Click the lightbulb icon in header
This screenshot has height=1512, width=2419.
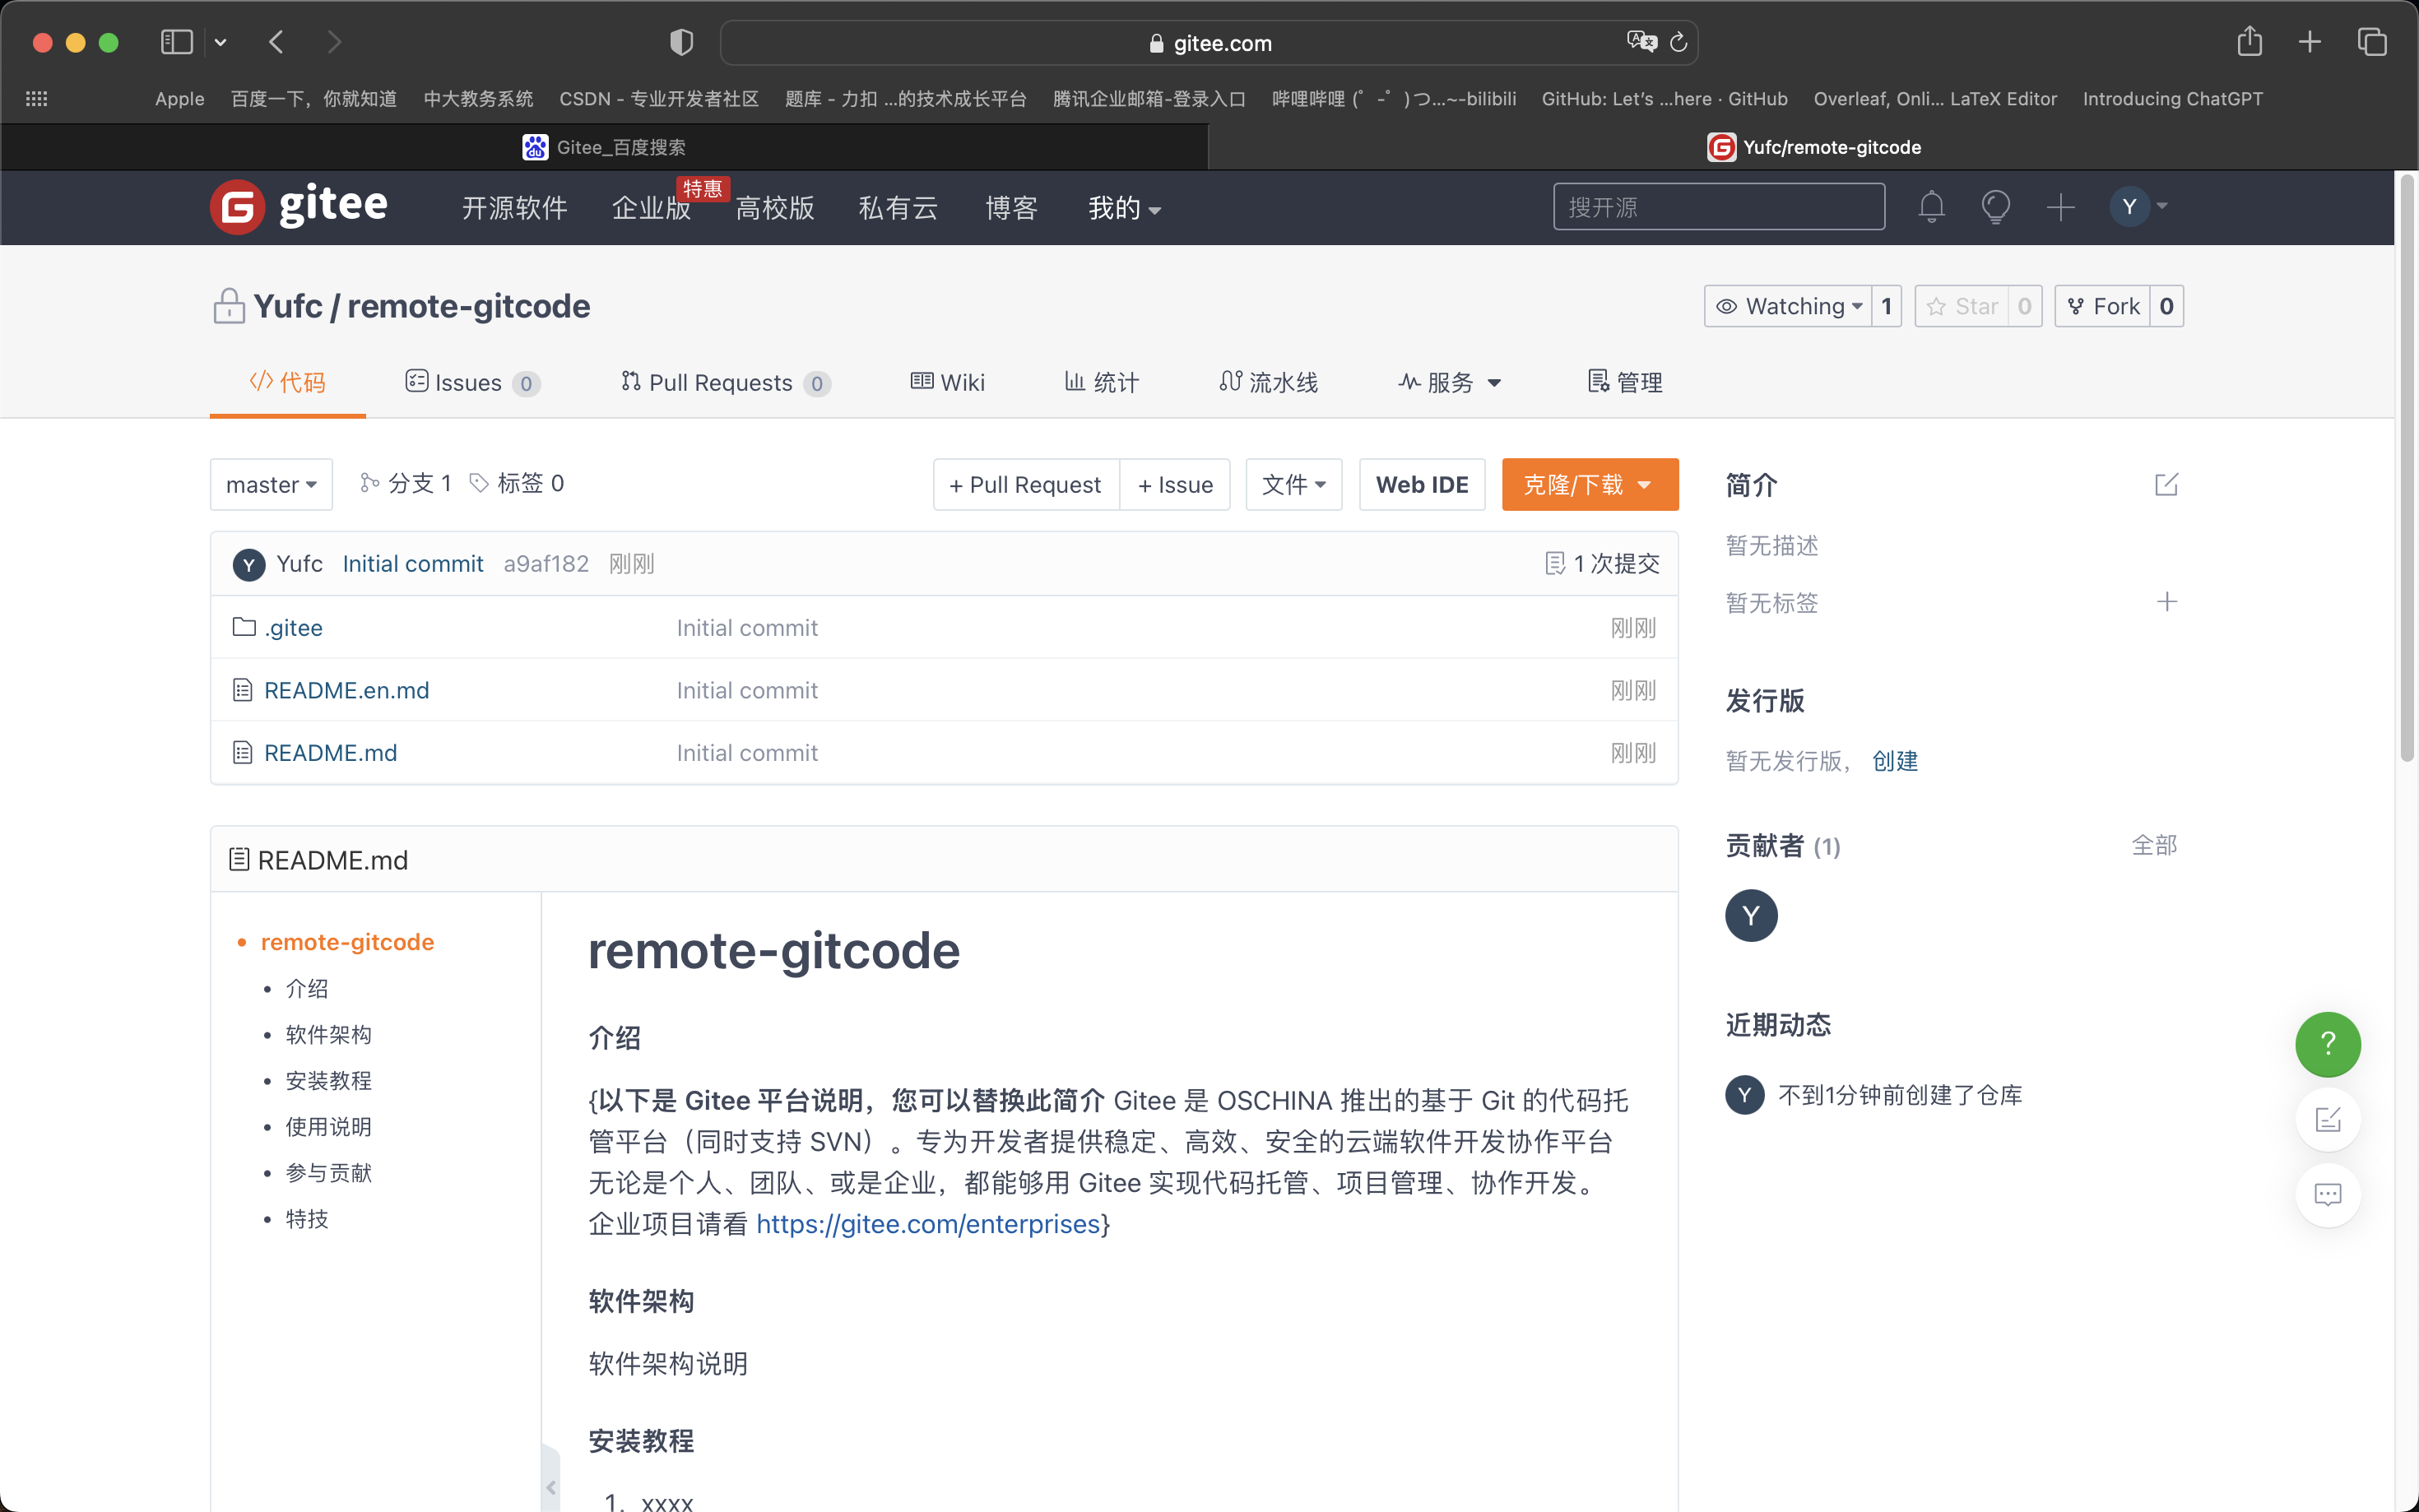tap(1995, 207)
